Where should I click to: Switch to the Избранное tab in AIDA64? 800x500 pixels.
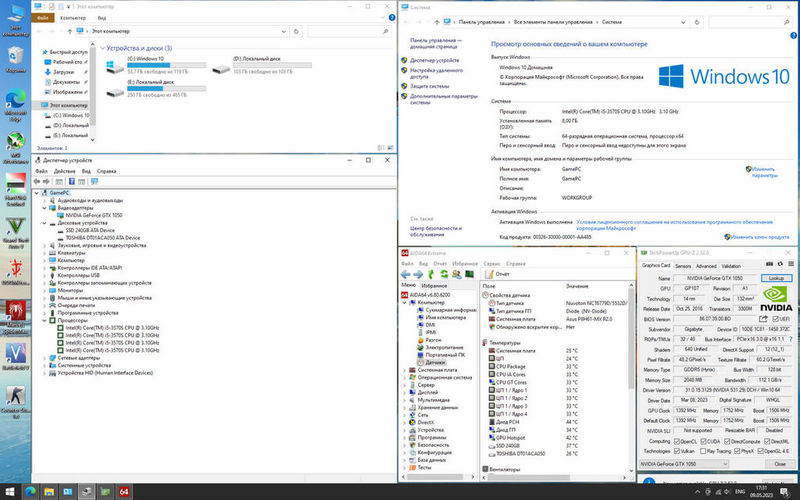pos(434,286)
